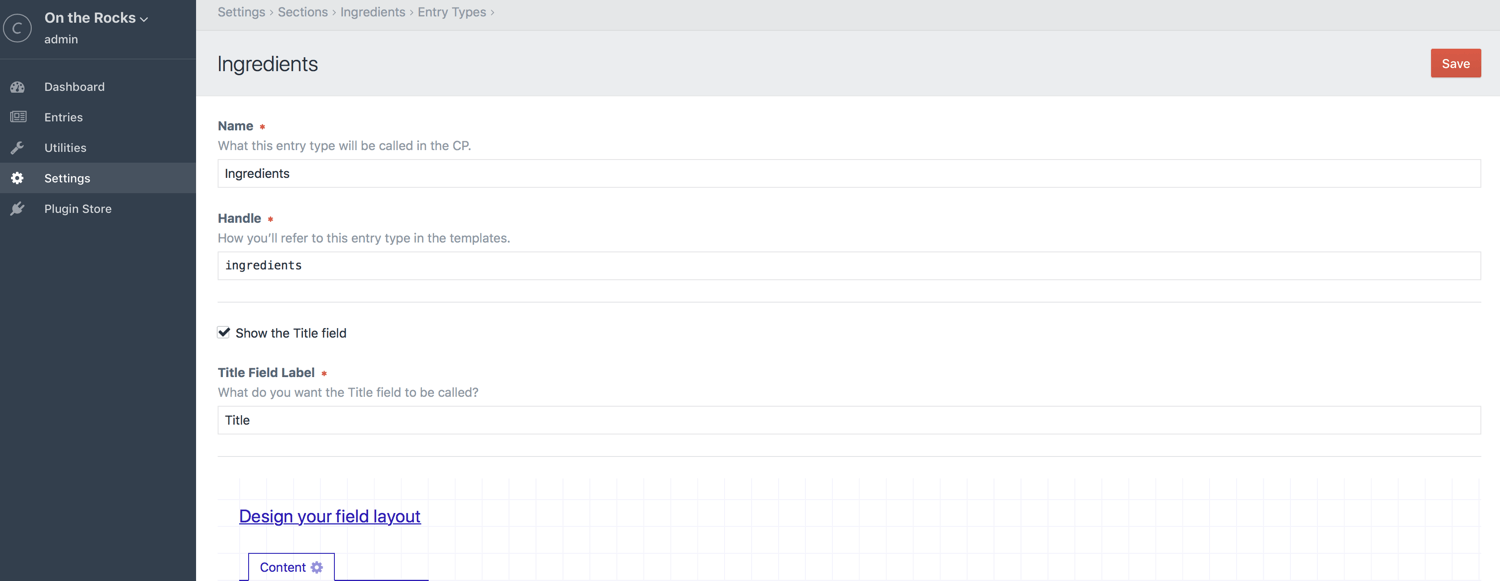
Task: Focus the Handle input field
Action: pos(849,265)
